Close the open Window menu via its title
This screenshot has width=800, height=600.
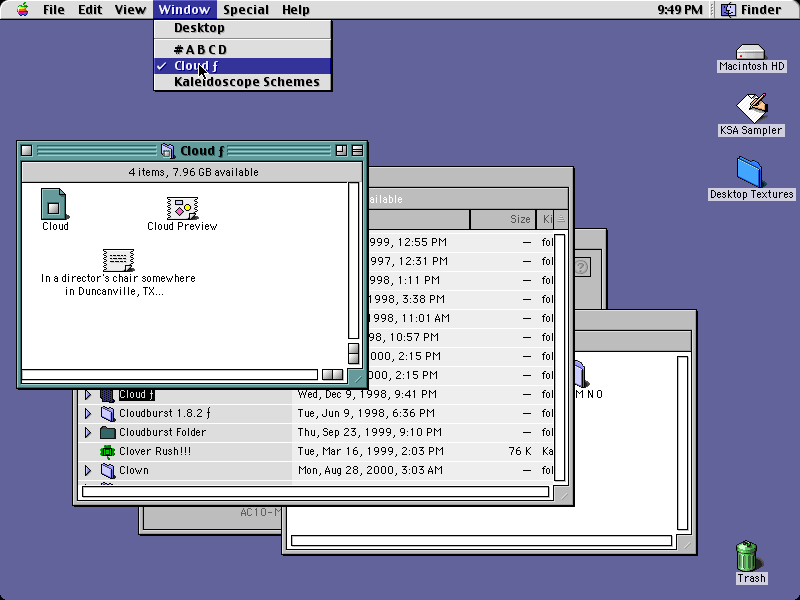pyautogui.click(x=184, y=10)
